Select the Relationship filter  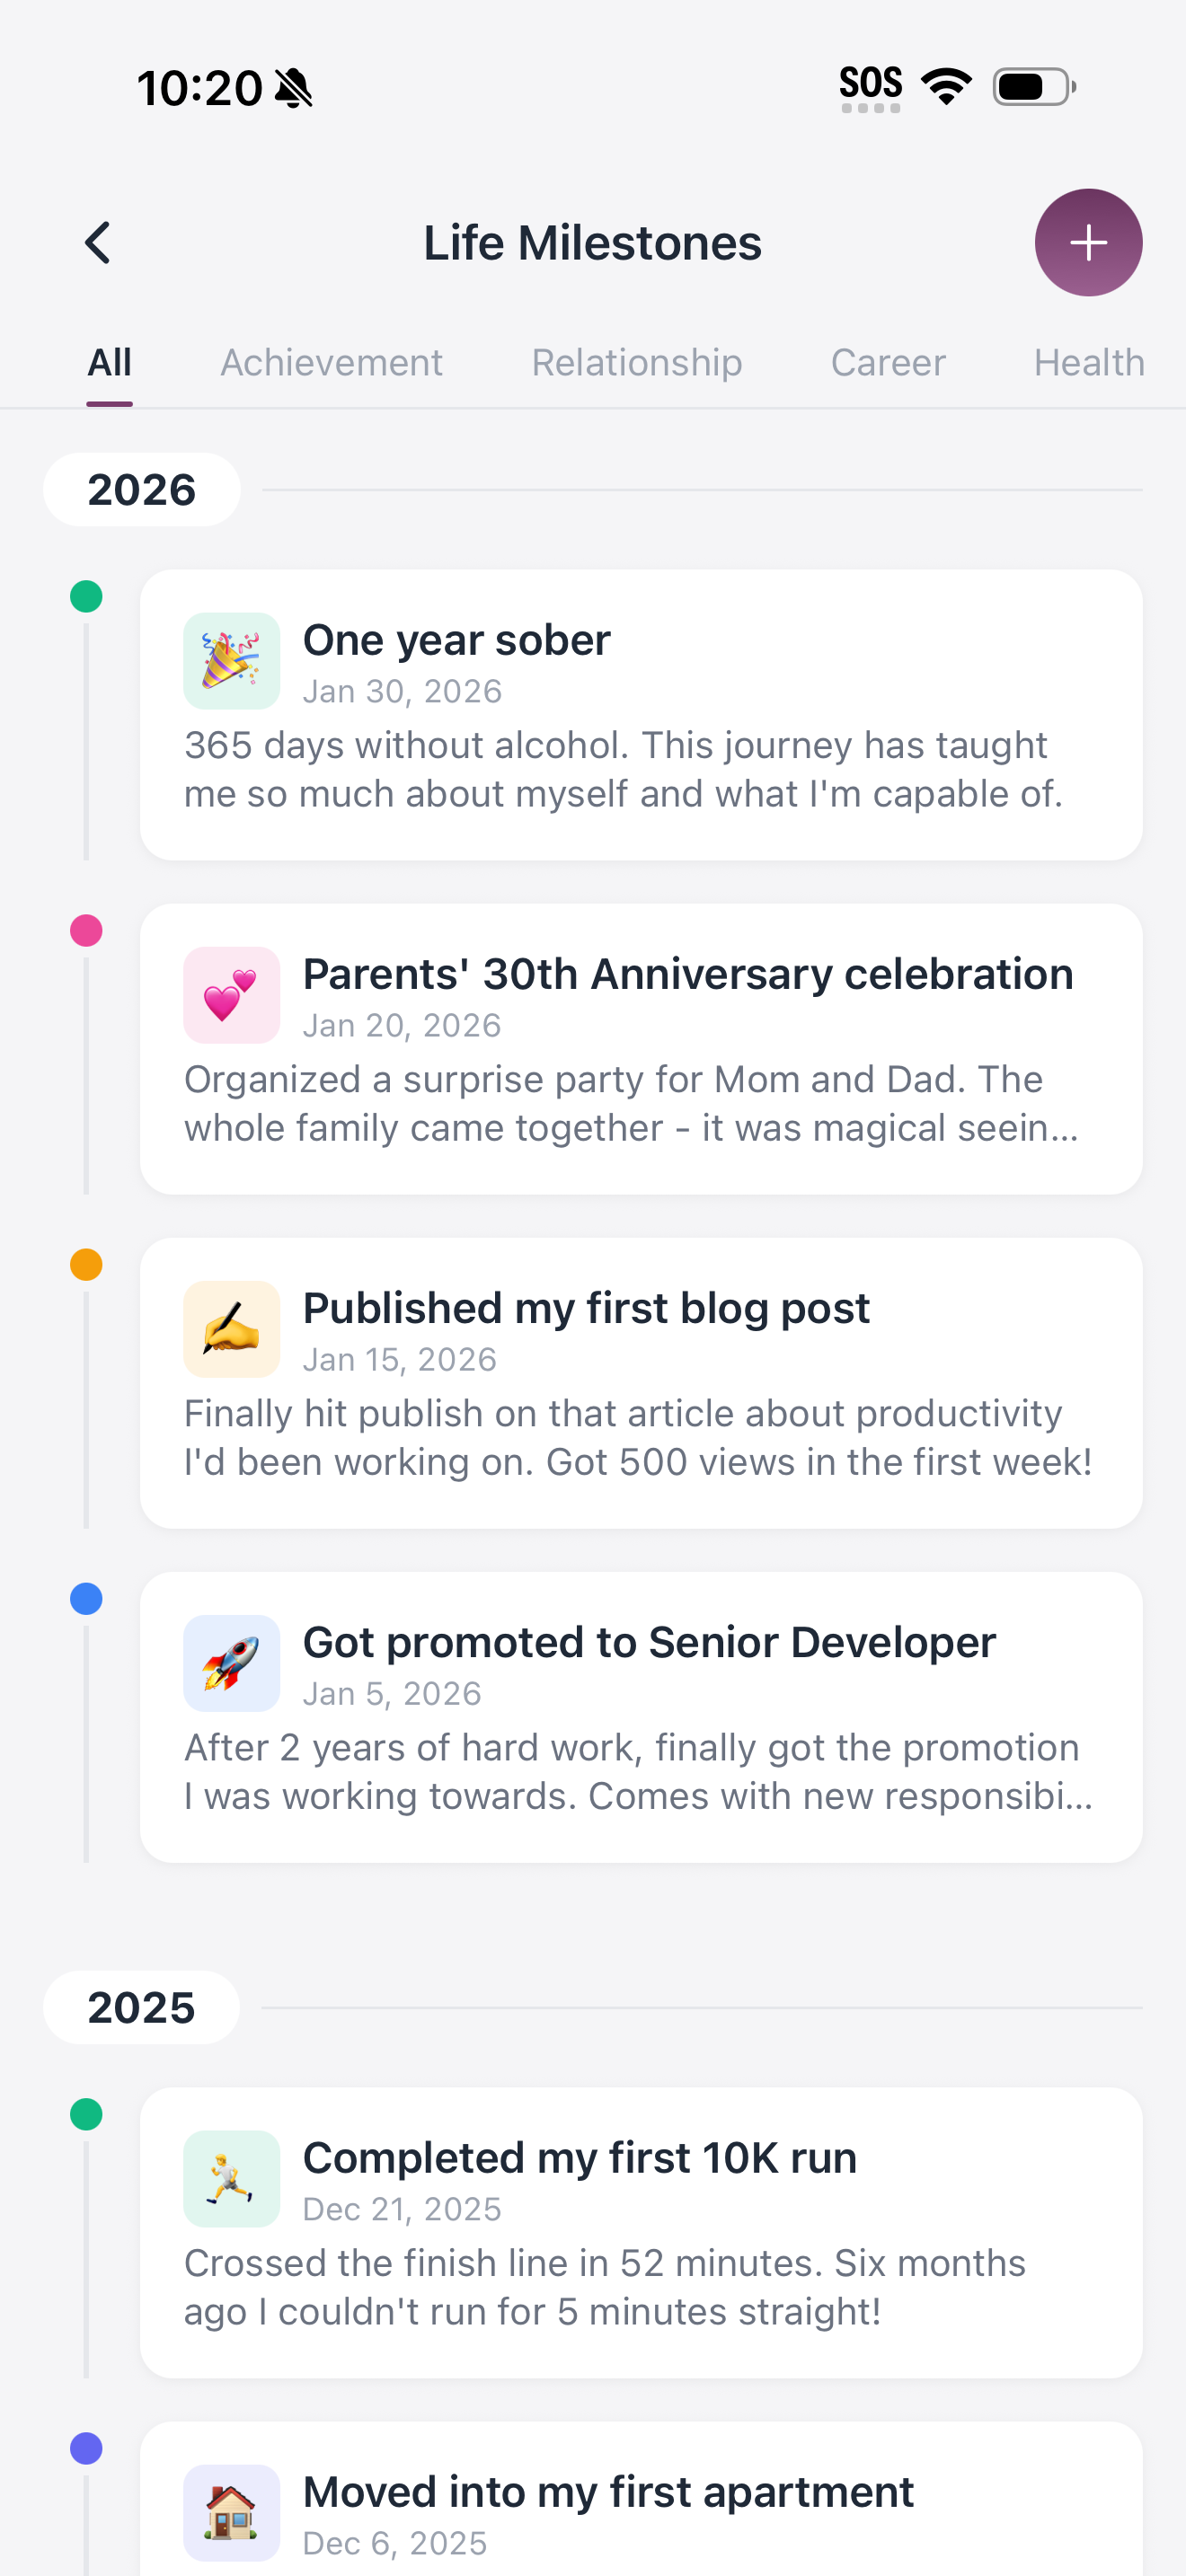(x=636, y=363)
